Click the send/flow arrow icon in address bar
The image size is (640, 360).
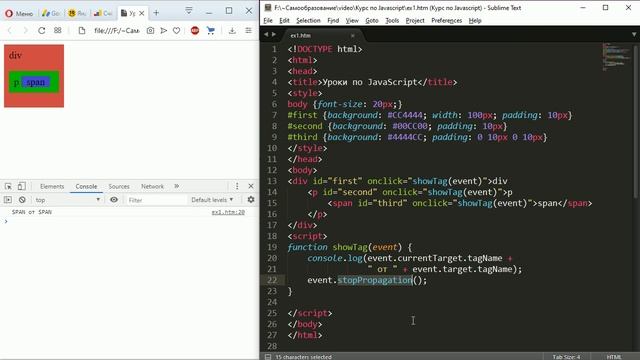tap(163, 31)
